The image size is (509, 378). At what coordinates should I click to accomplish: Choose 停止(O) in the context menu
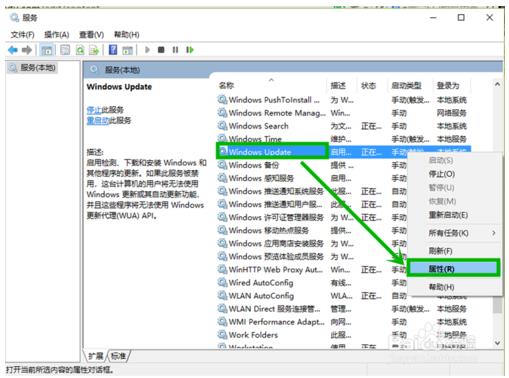pos(442,174)
